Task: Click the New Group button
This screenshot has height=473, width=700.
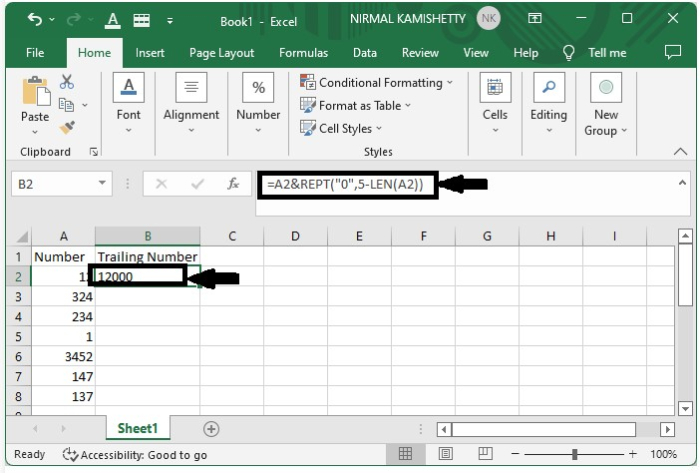Action: click(605, 102)
